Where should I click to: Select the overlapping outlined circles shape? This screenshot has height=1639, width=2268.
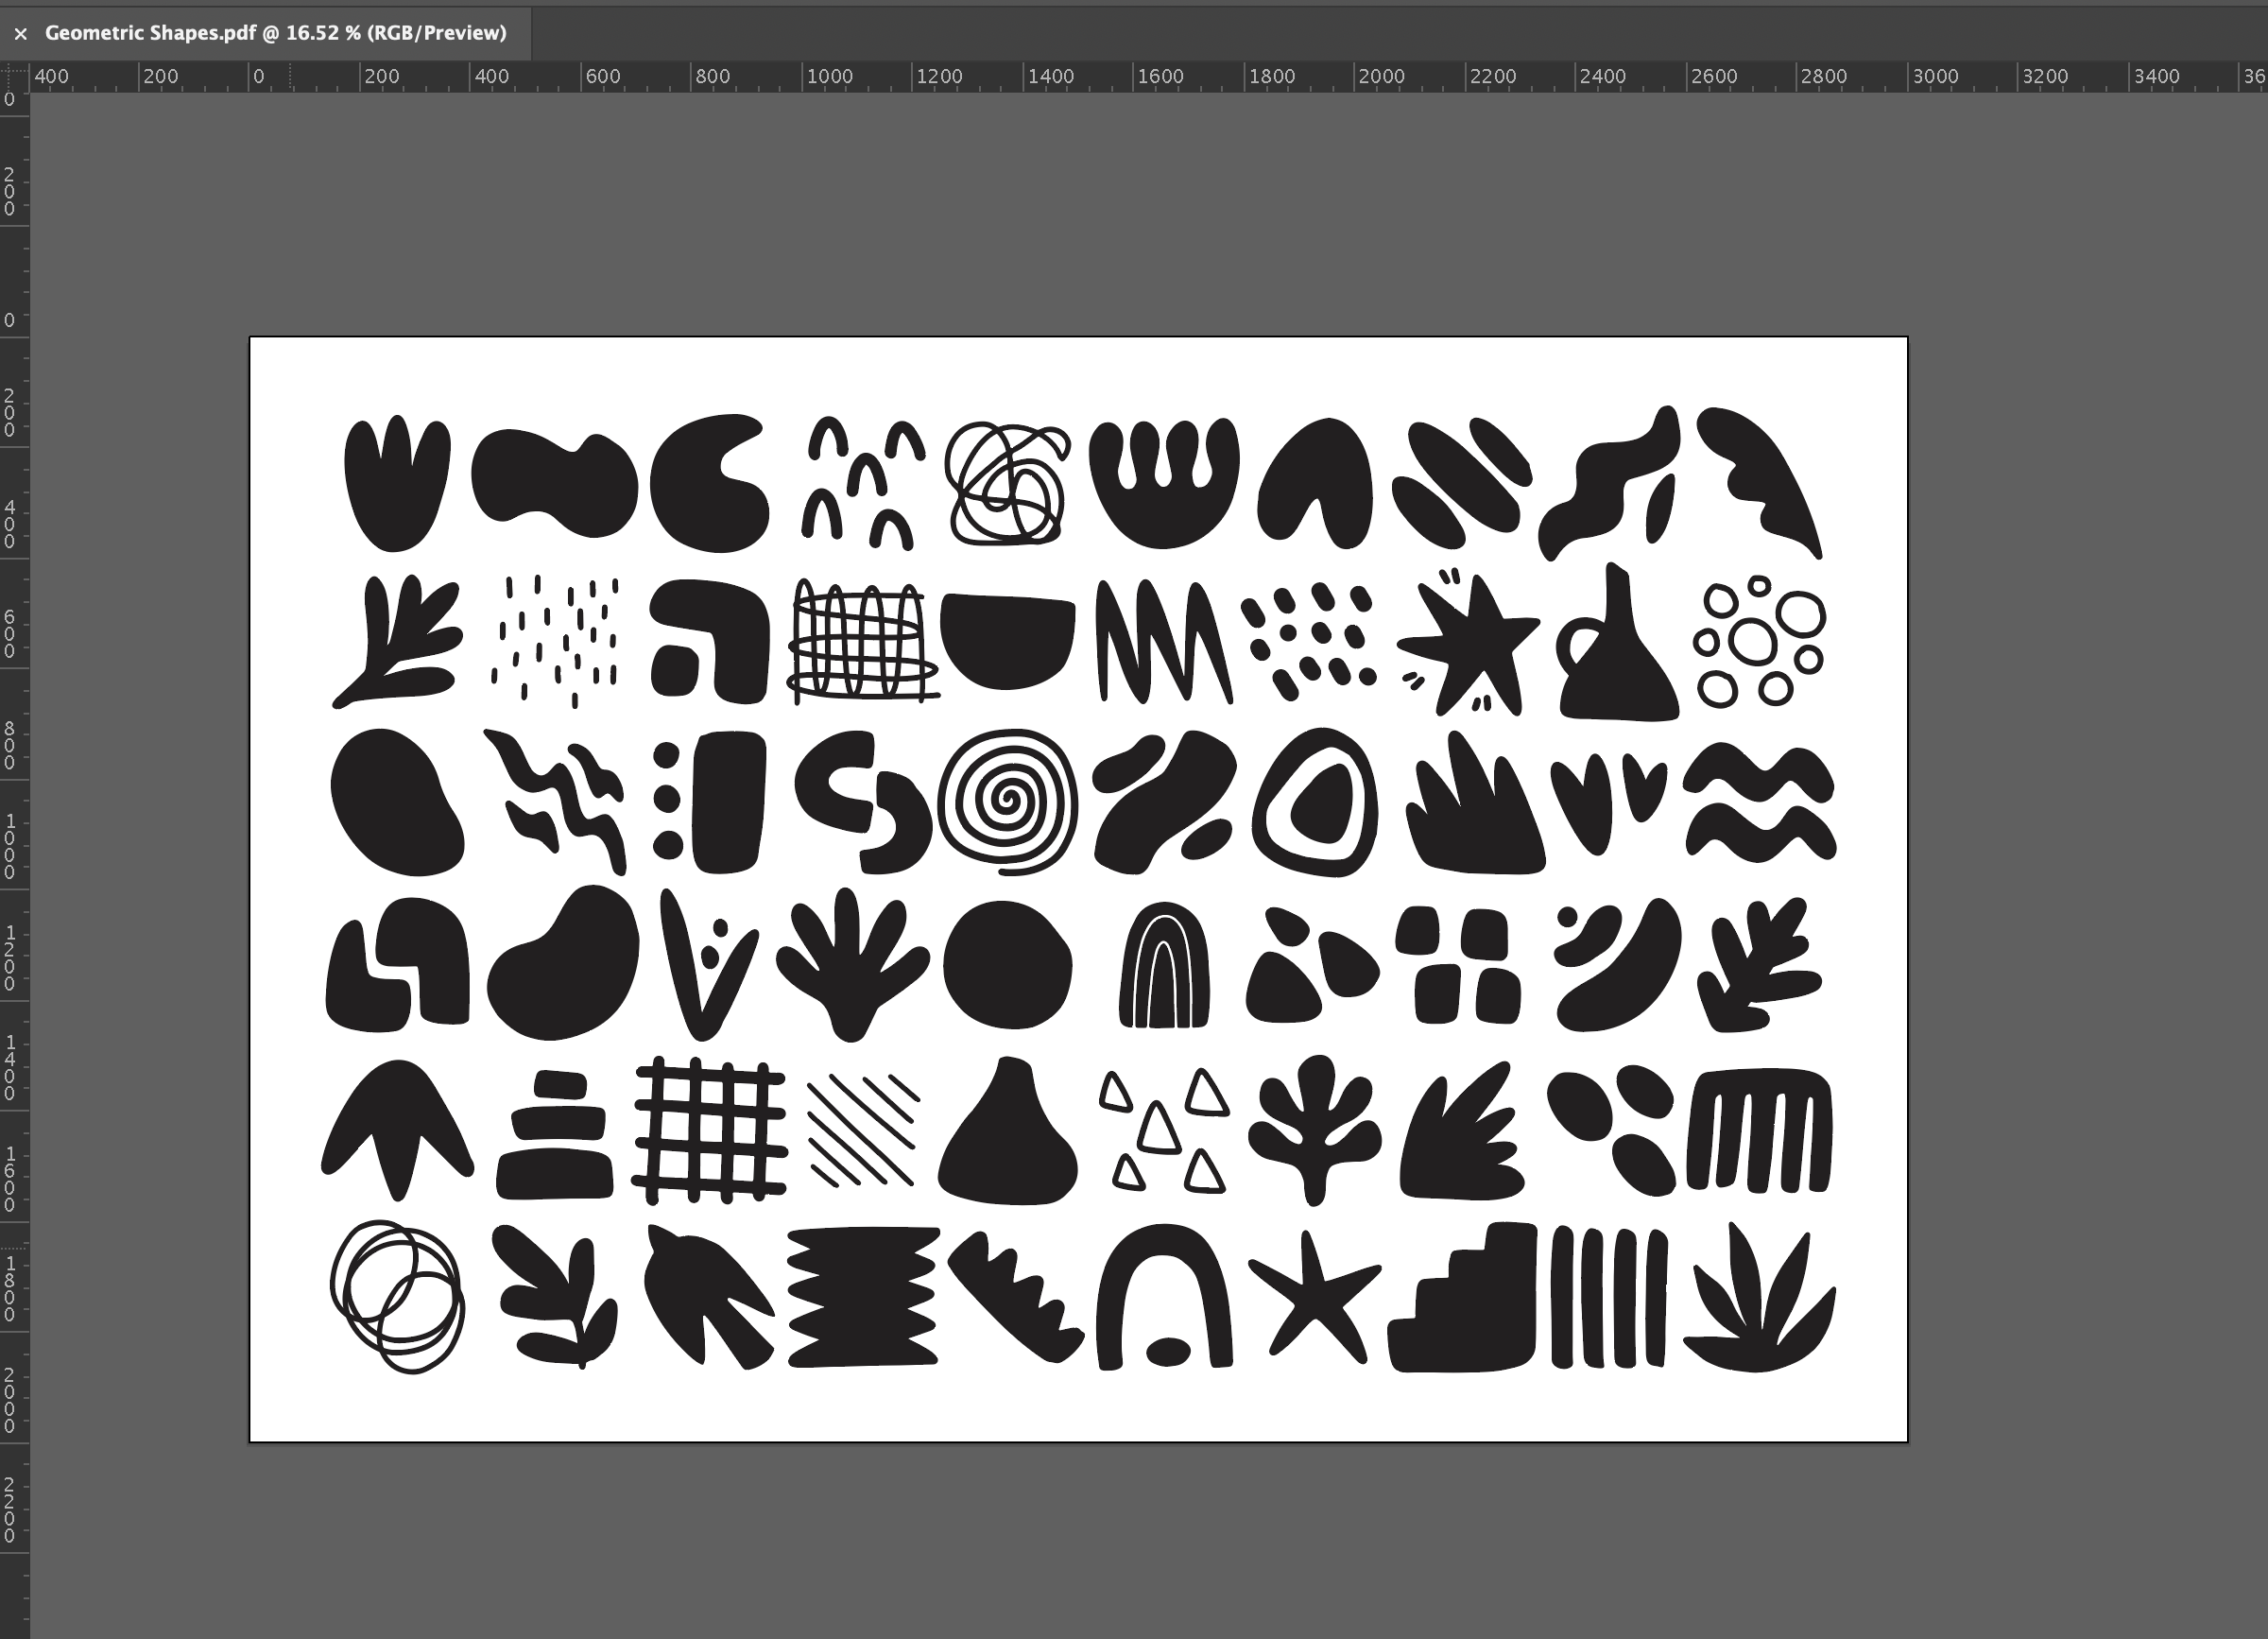pos(398,1296)
